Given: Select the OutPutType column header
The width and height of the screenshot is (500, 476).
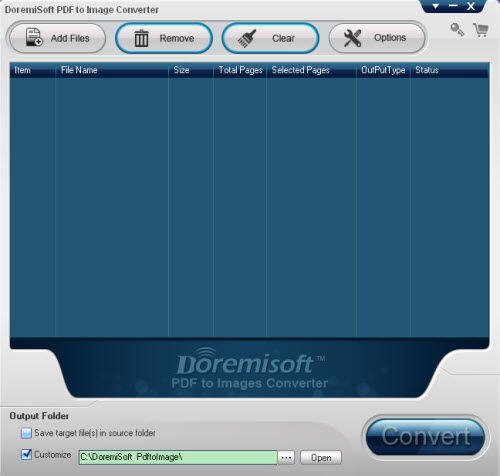Looking at the screenshot, I should point(383,70).
